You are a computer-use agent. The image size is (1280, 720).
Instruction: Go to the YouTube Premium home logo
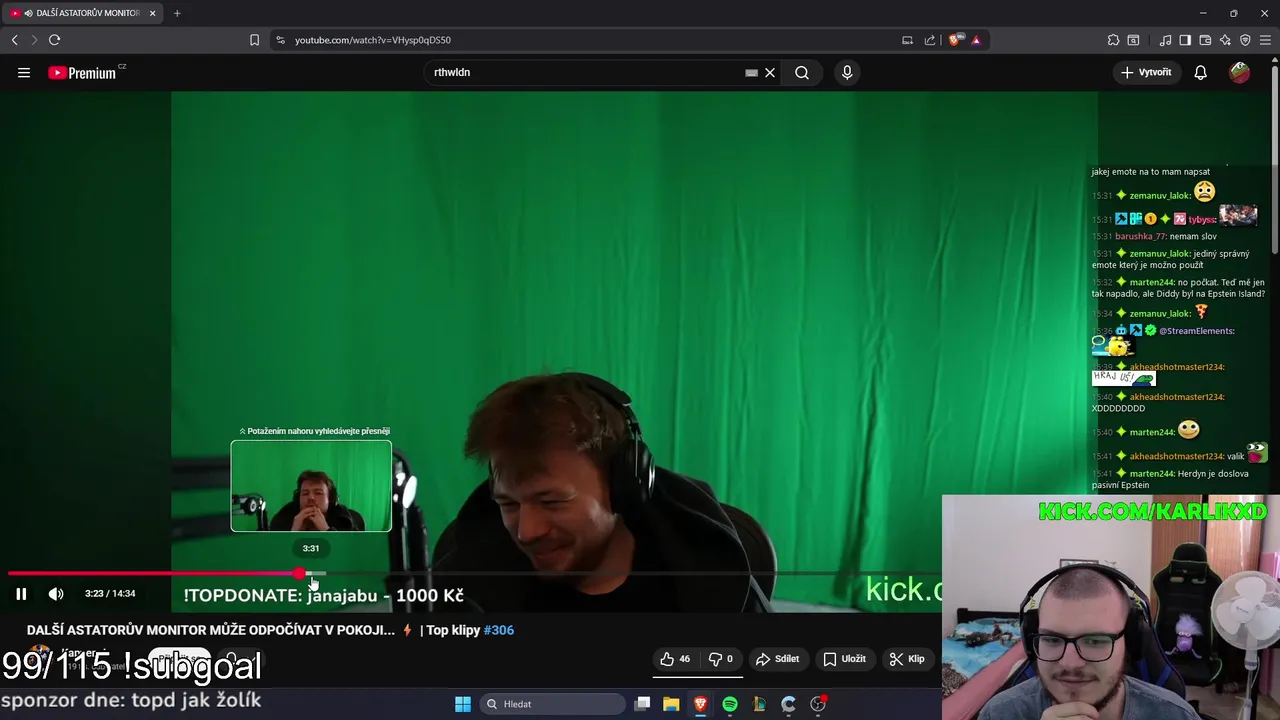point(83,72)
